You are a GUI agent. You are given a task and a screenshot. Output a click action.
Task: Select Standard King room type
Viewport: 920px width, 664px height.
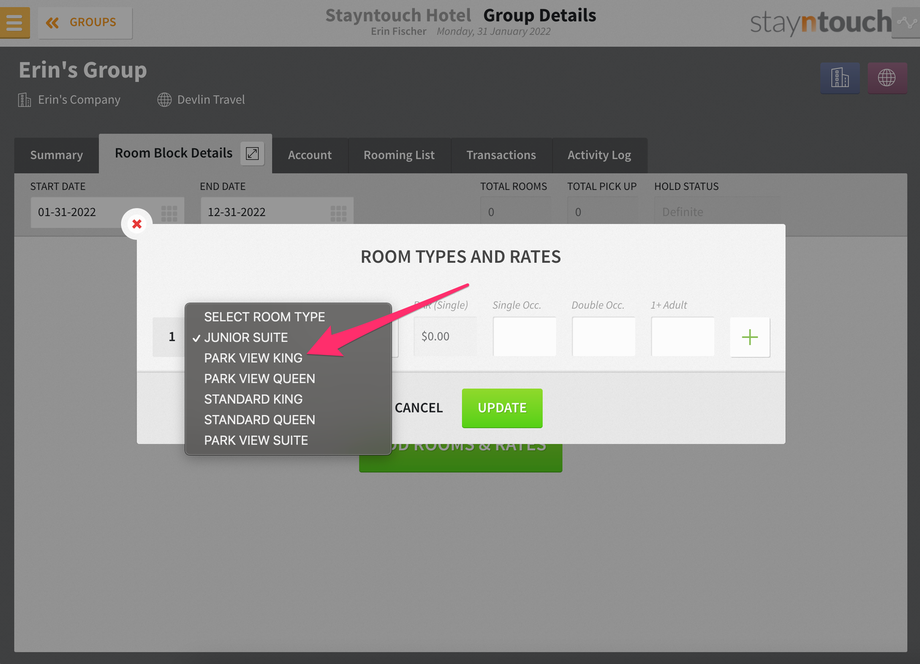[x=288, y=399]
